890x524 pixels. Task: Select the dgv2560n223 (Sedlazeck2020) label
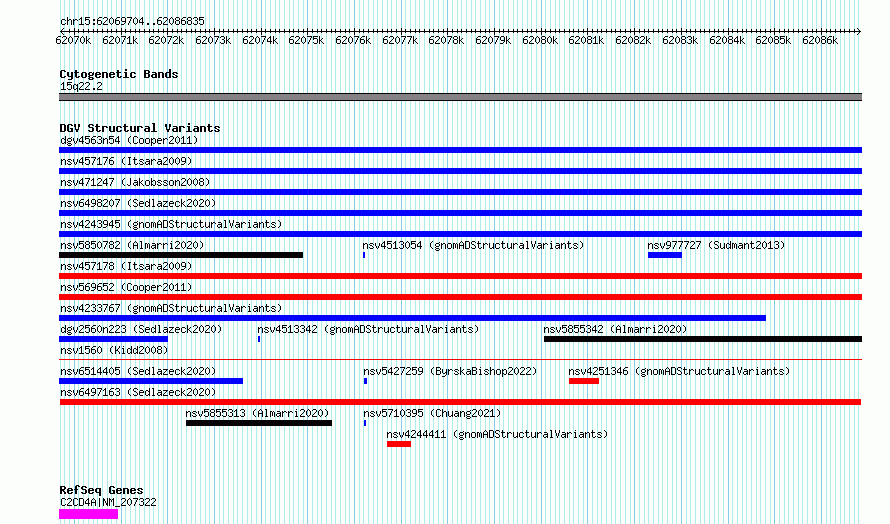[x=141, y=329]
